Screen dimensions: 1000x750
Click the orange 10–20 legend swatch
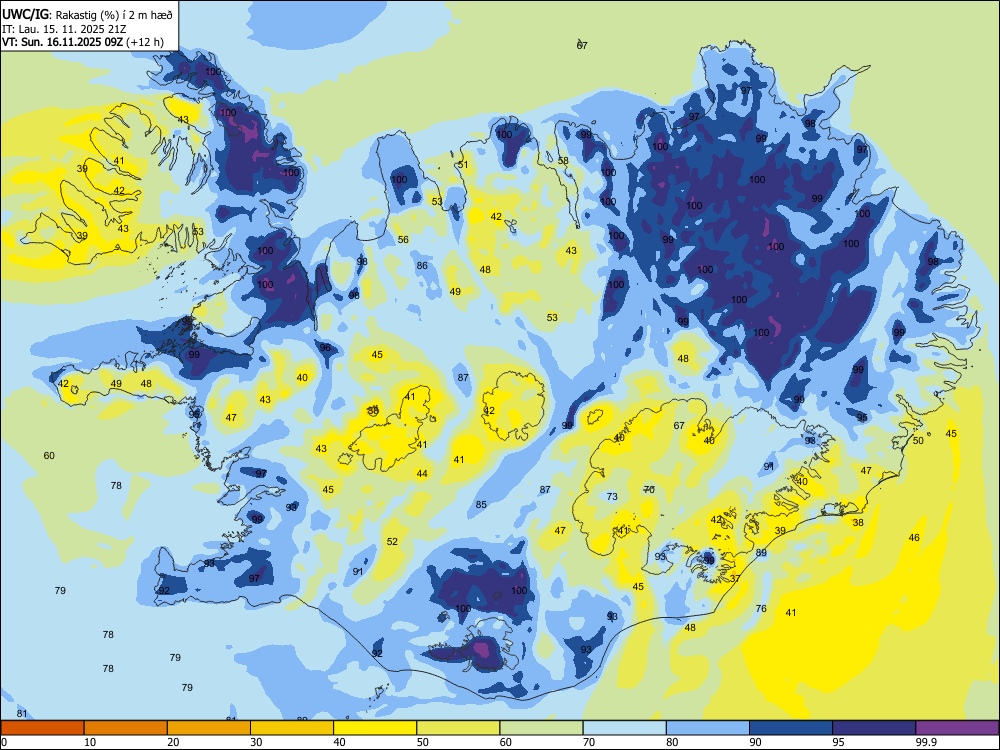click(126, 728)
